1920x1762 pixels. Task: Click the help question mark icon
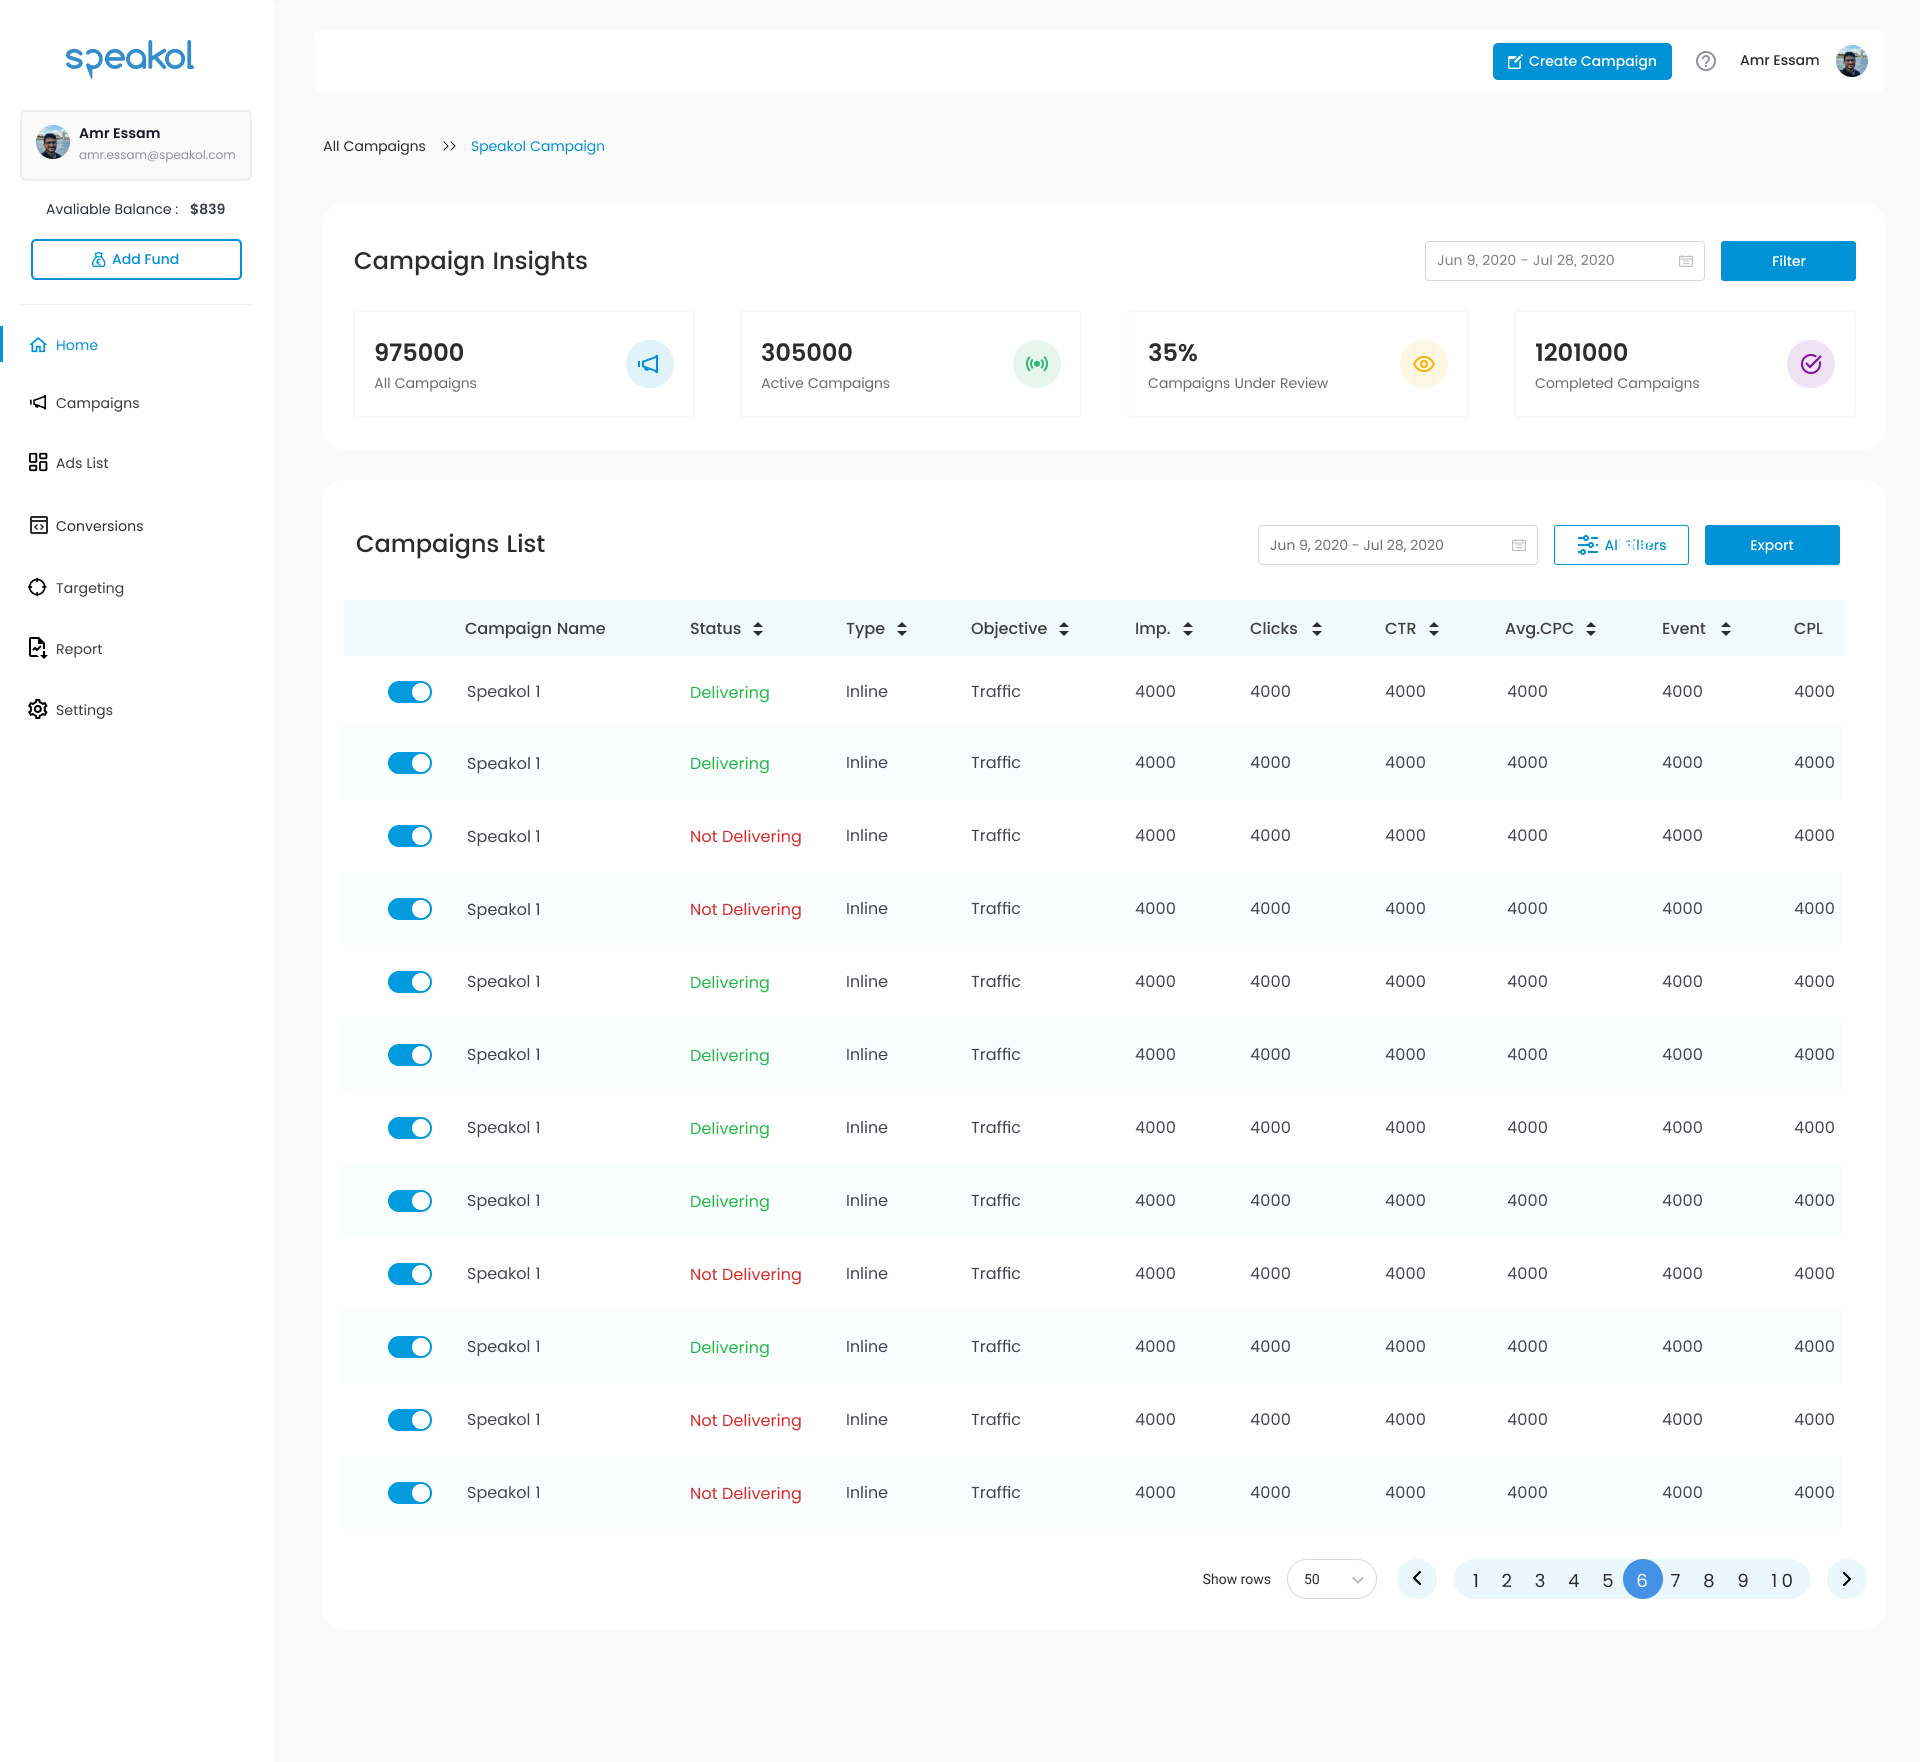[x=1706, y=61]
